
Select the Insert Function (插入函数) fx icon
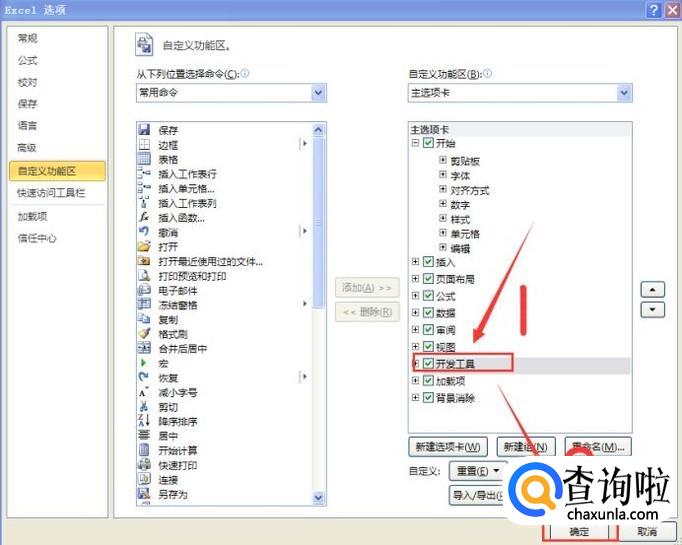tap(144, 217)
